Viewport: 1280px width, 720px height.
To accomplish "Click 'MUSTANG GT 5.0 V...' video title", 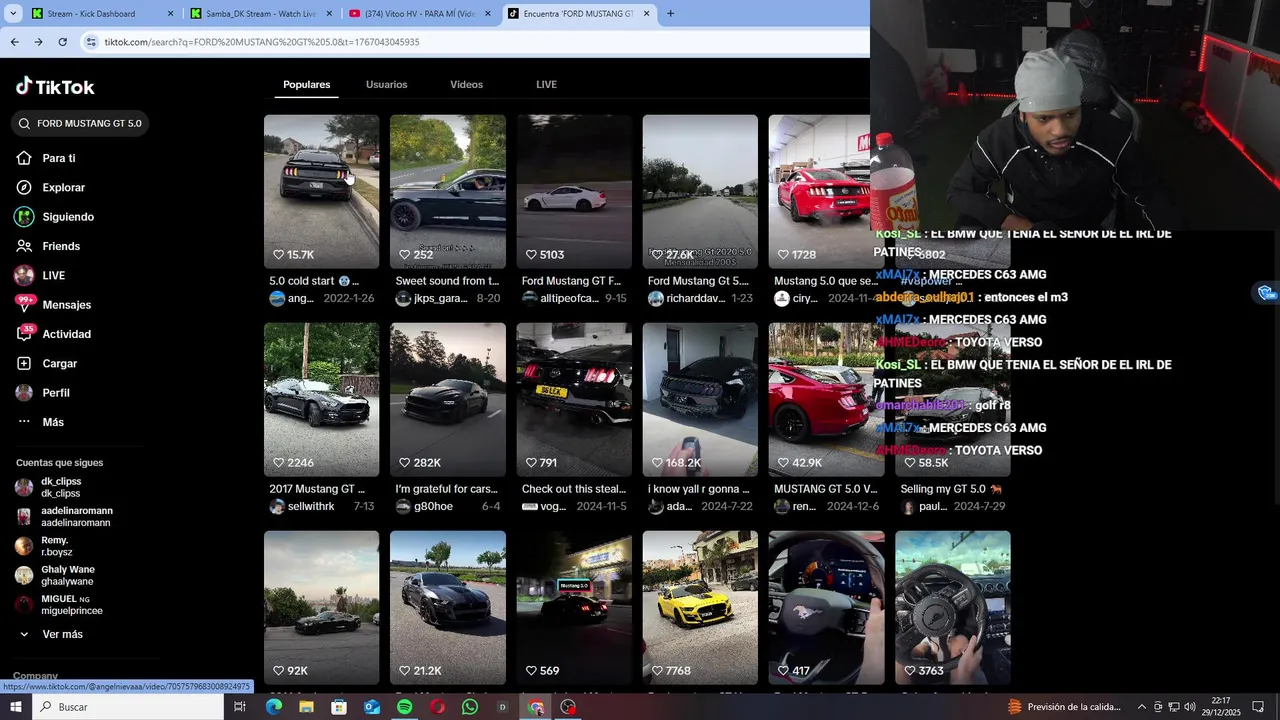I will click(x=825, y=489).
